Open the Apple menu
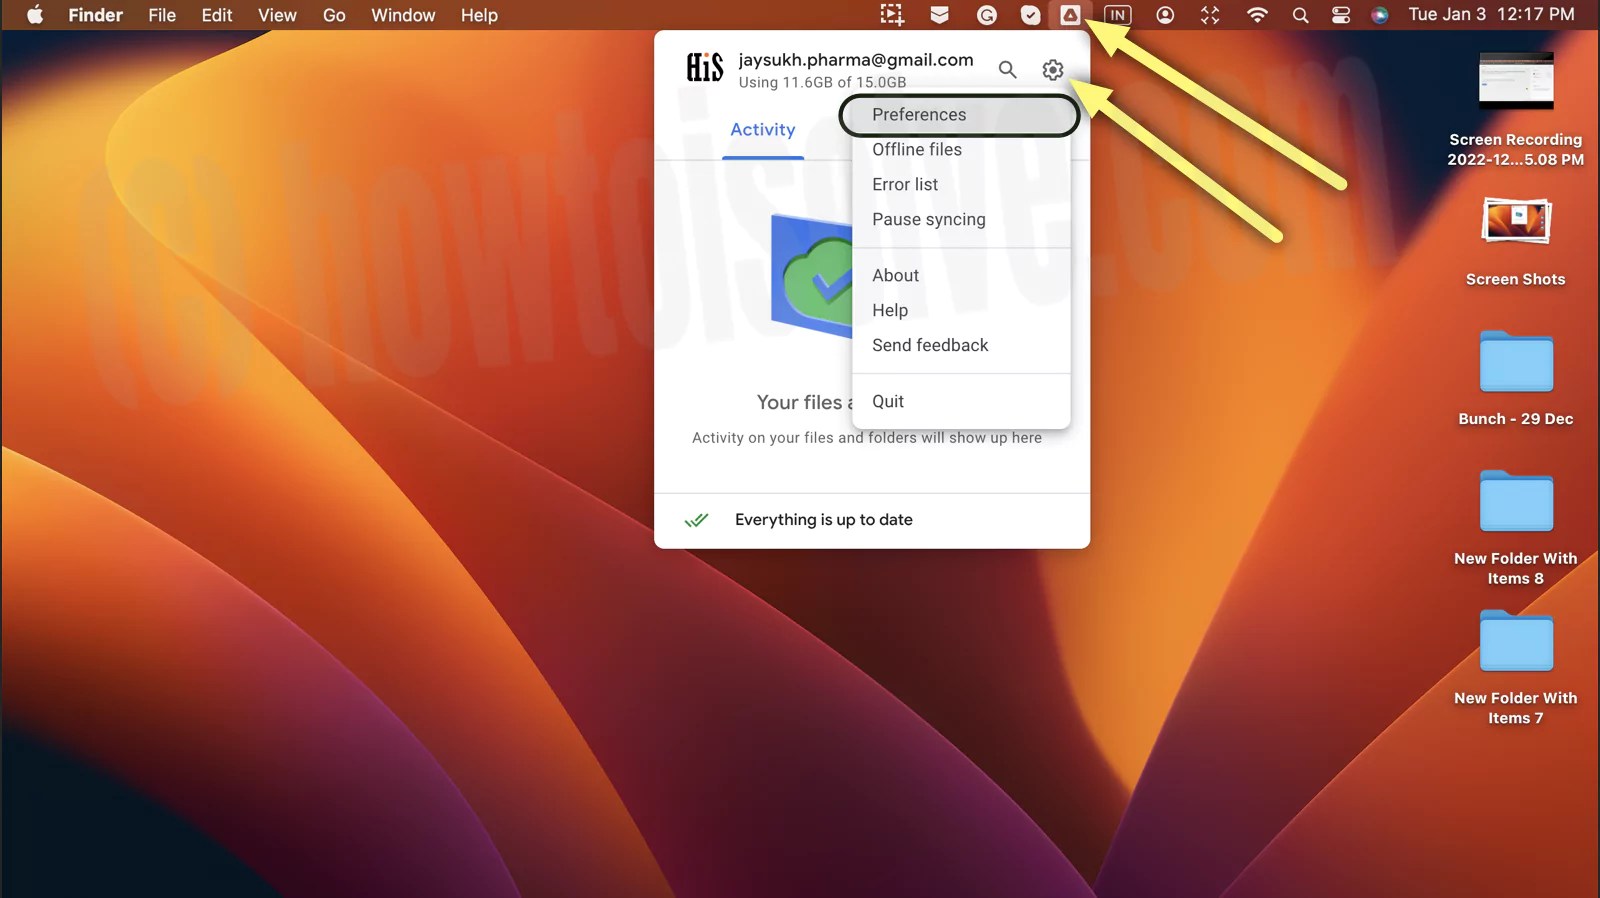Screen dimensions: 1600x898 coord(35,15)
